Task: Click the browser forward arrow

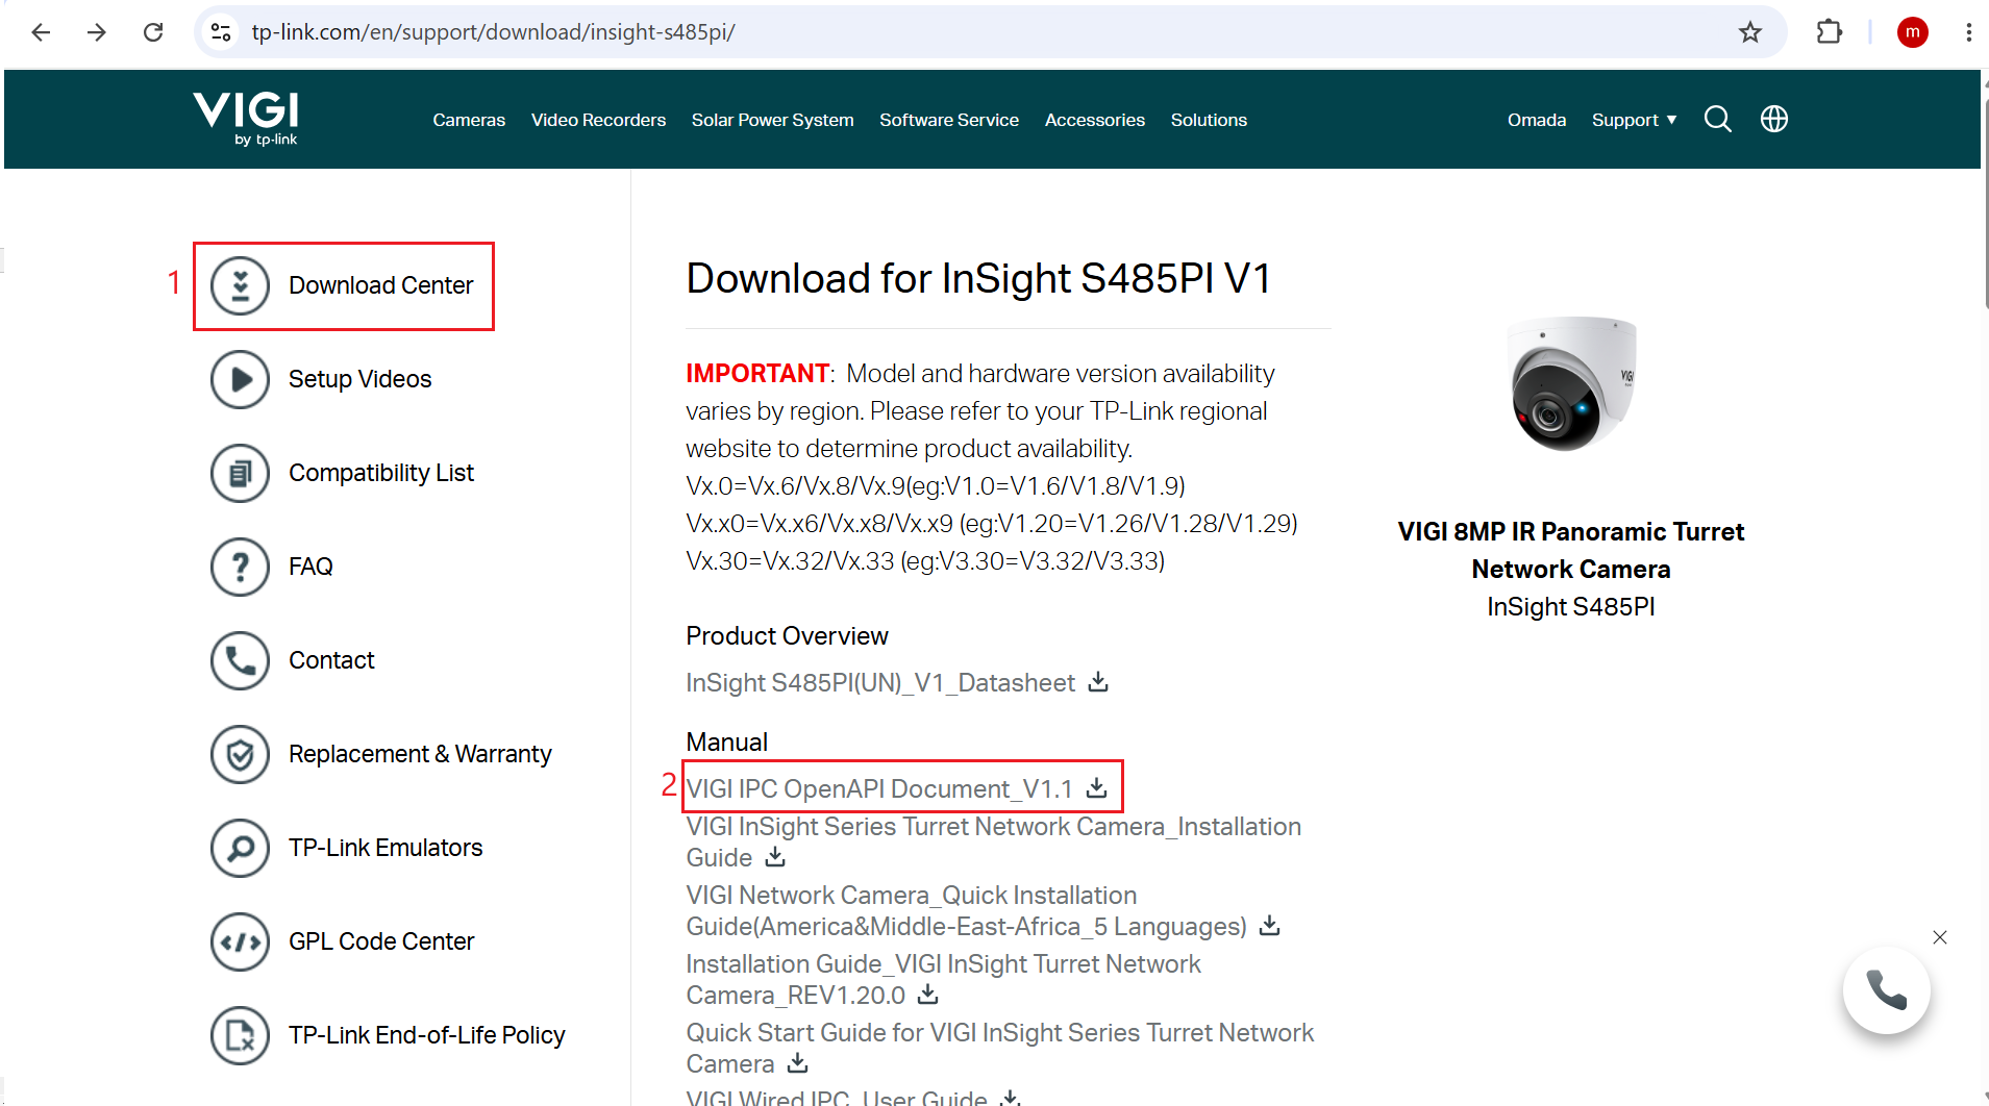Action: pyautogui.click(x=97, y=32)
